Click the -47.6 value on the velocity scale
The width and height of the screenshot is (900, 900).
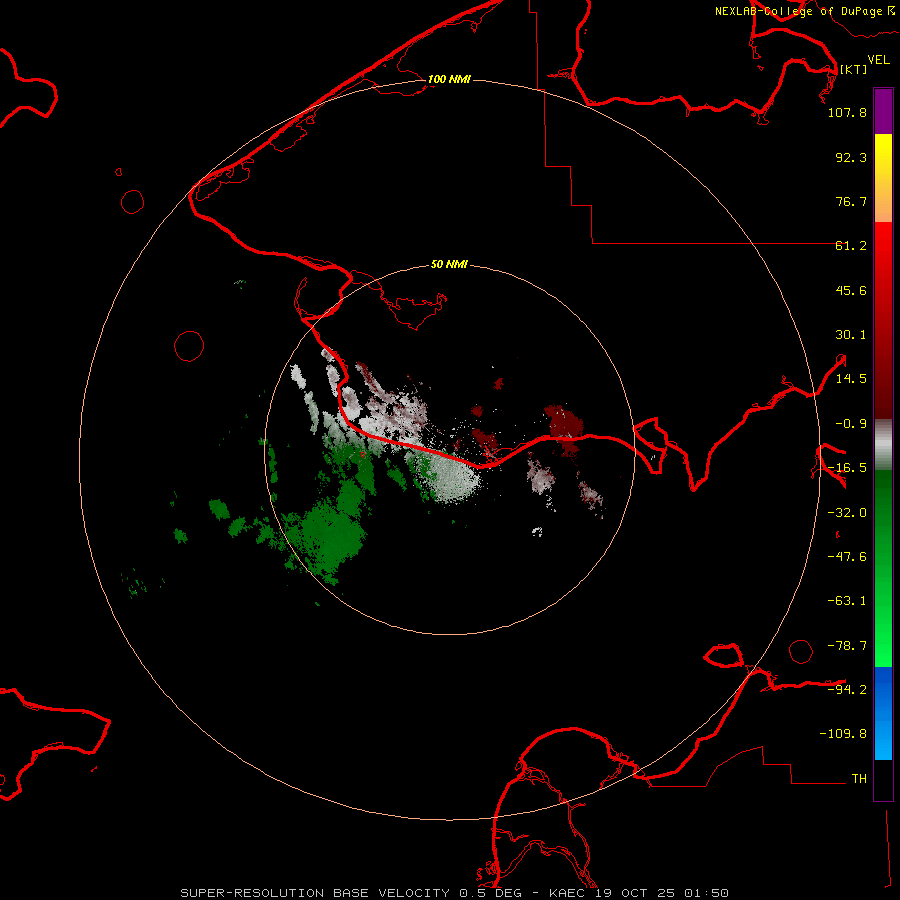coord(847,557)
